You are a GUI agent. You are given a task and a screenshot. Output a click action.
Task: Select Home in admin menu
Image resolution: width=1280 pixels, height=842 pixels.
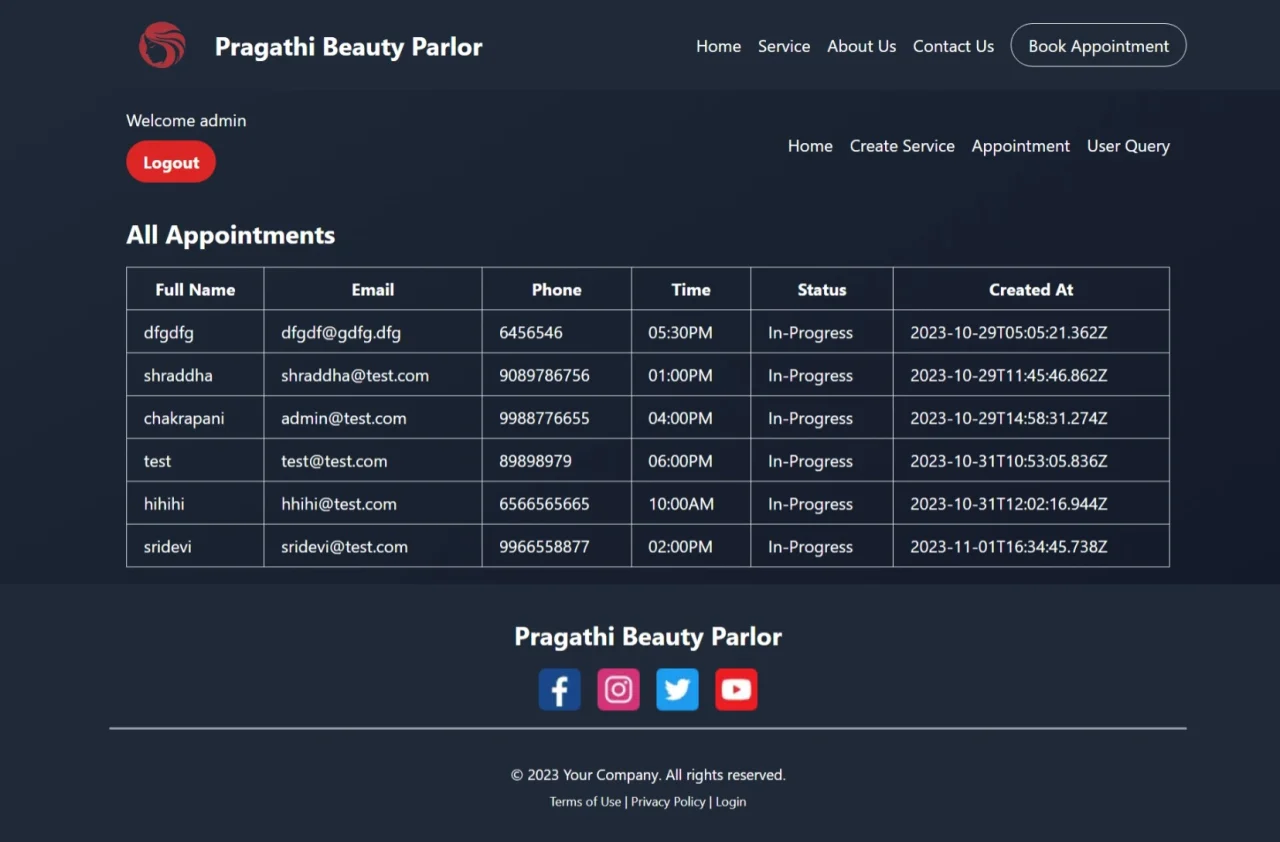coord(810,146)
